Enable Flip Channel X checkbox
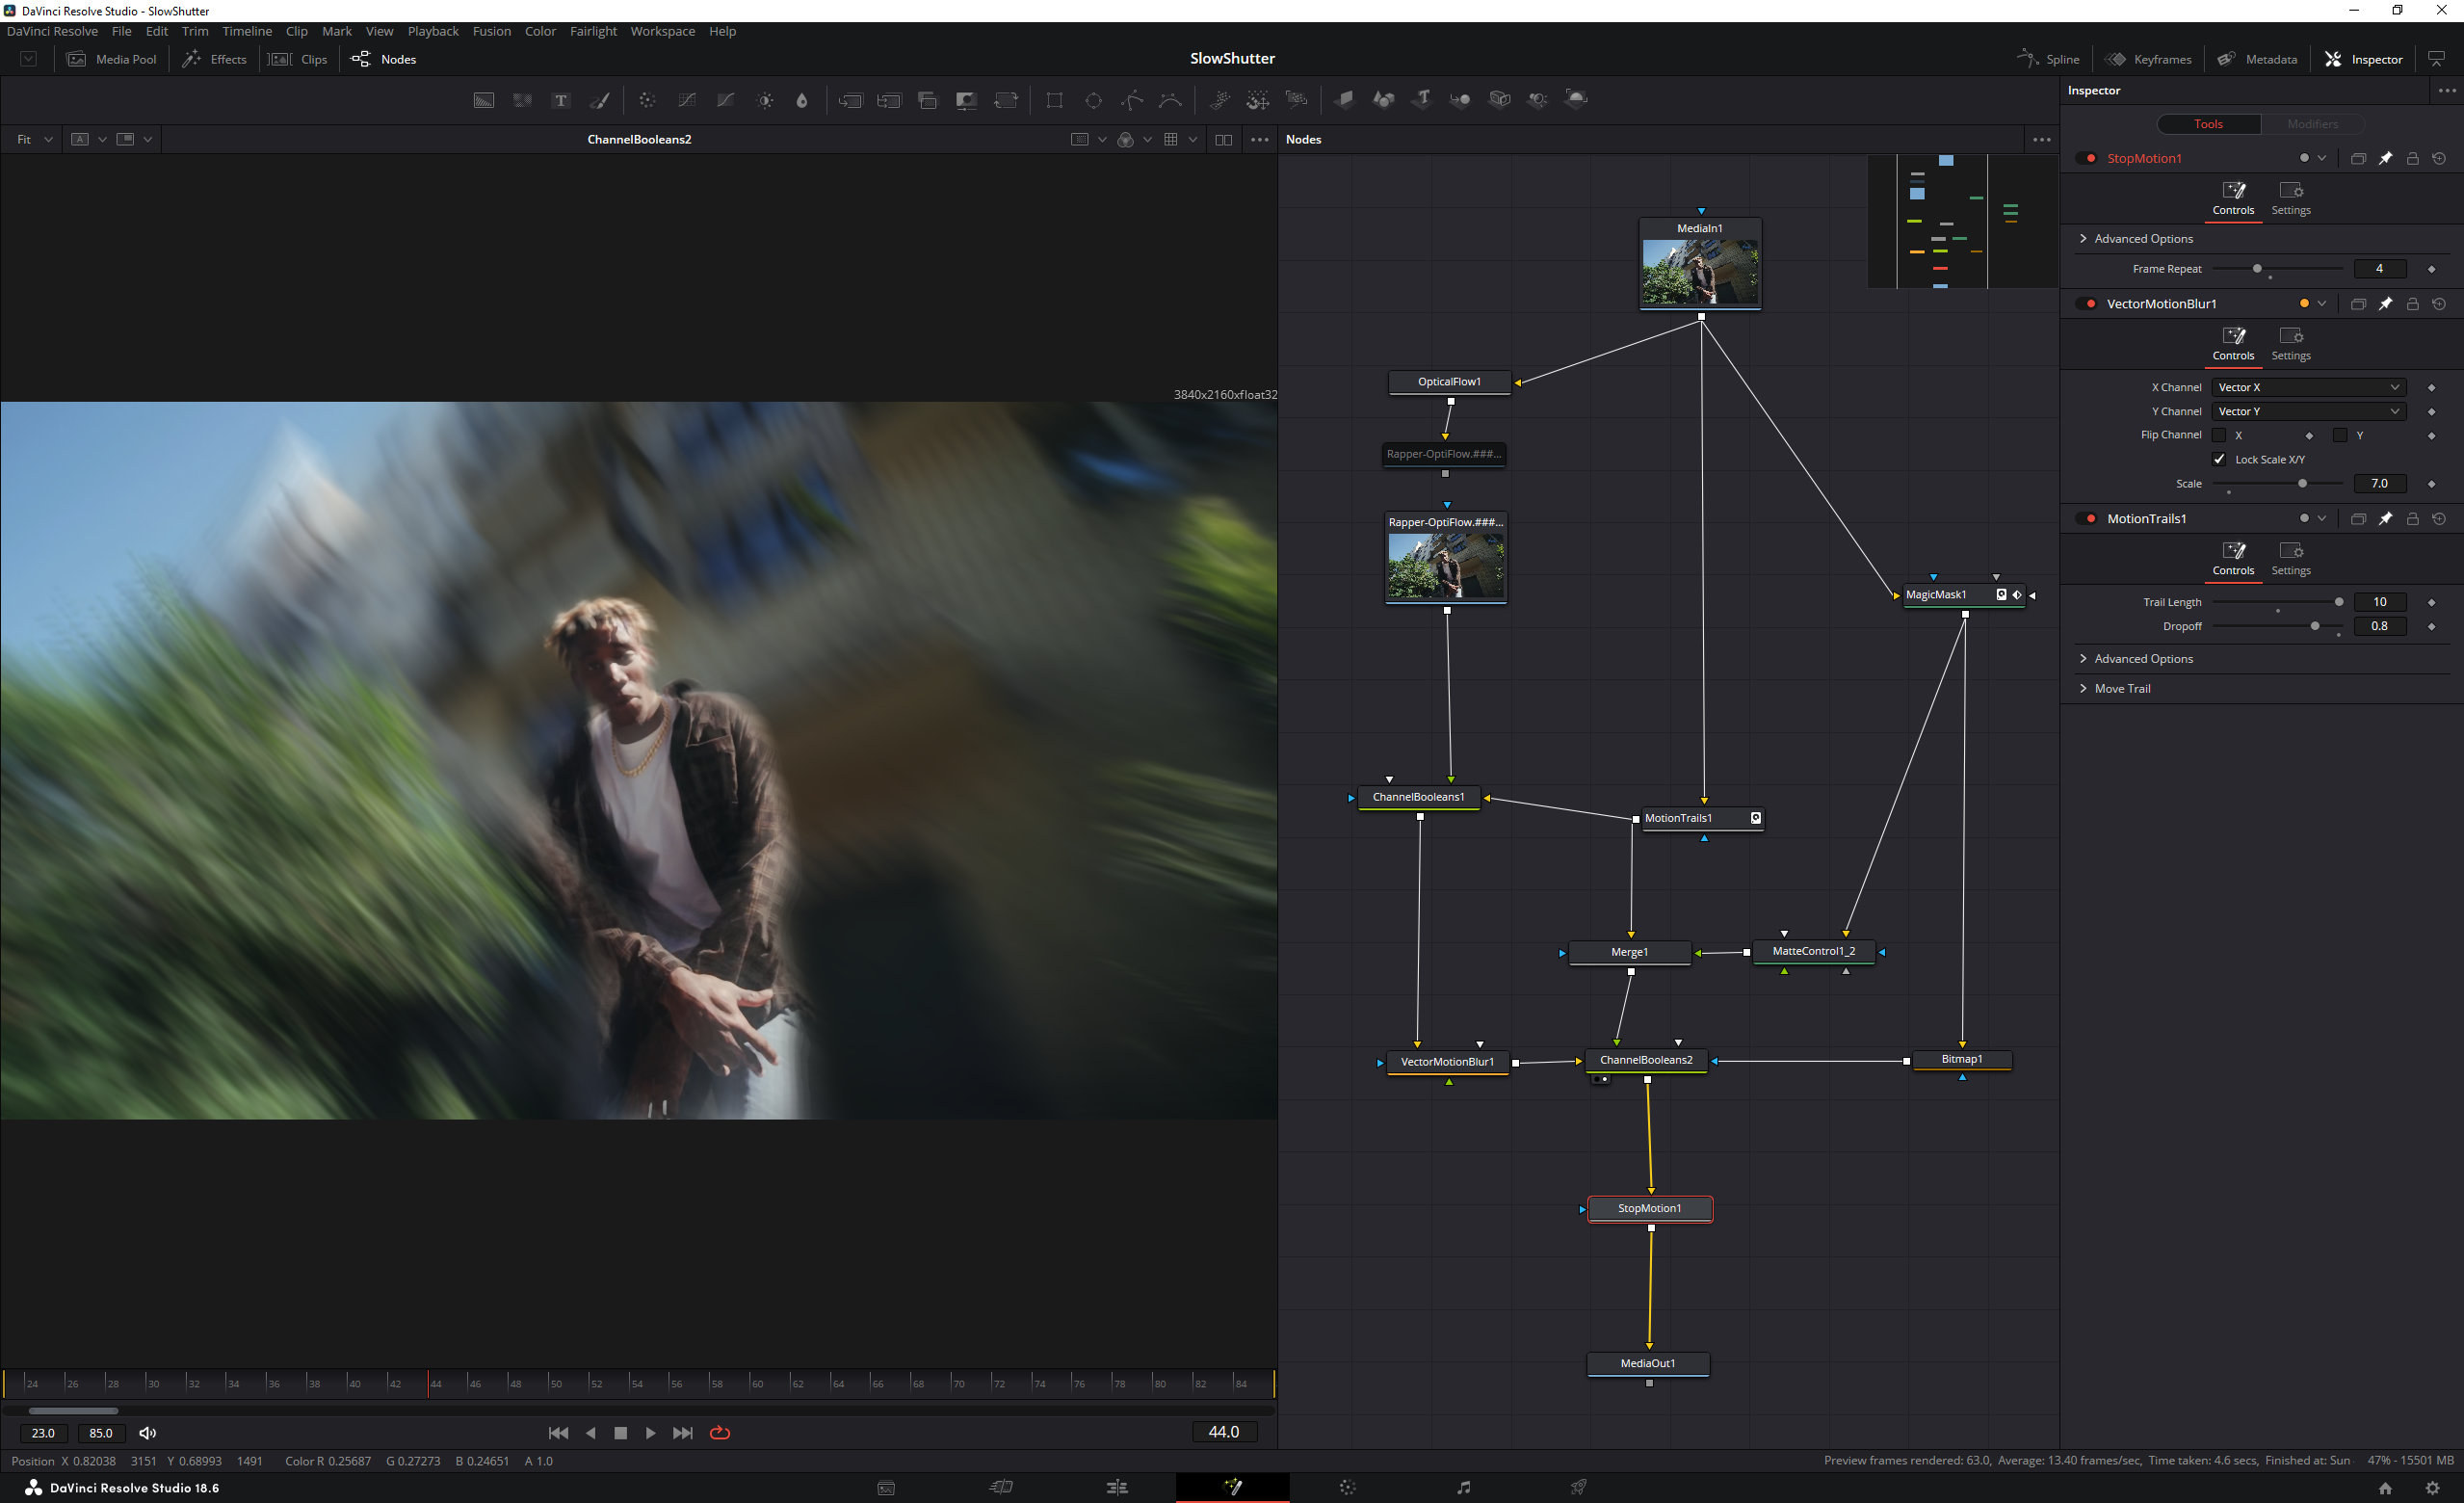Image resolution: width=2464 pixels, height=1503 pixels. pos(2219,435)
